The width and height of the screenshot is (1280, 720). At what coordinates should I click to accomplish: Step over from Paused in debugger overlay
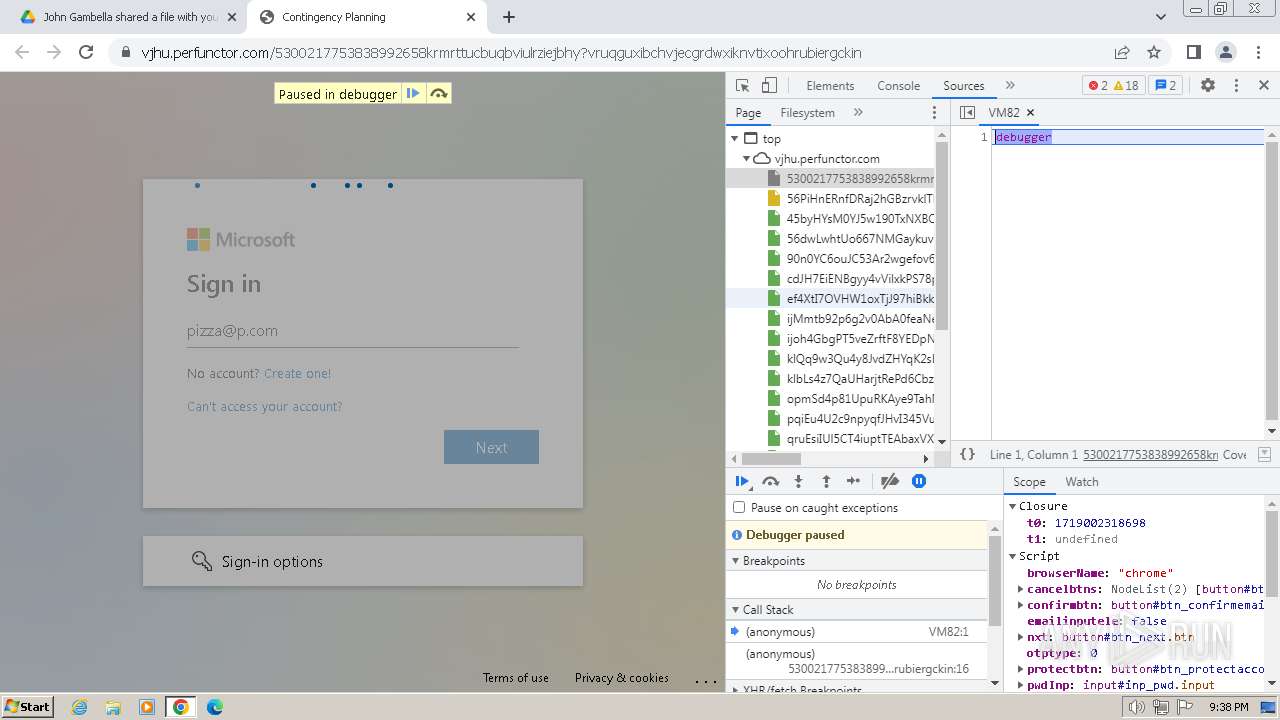[x=438, y=94]
